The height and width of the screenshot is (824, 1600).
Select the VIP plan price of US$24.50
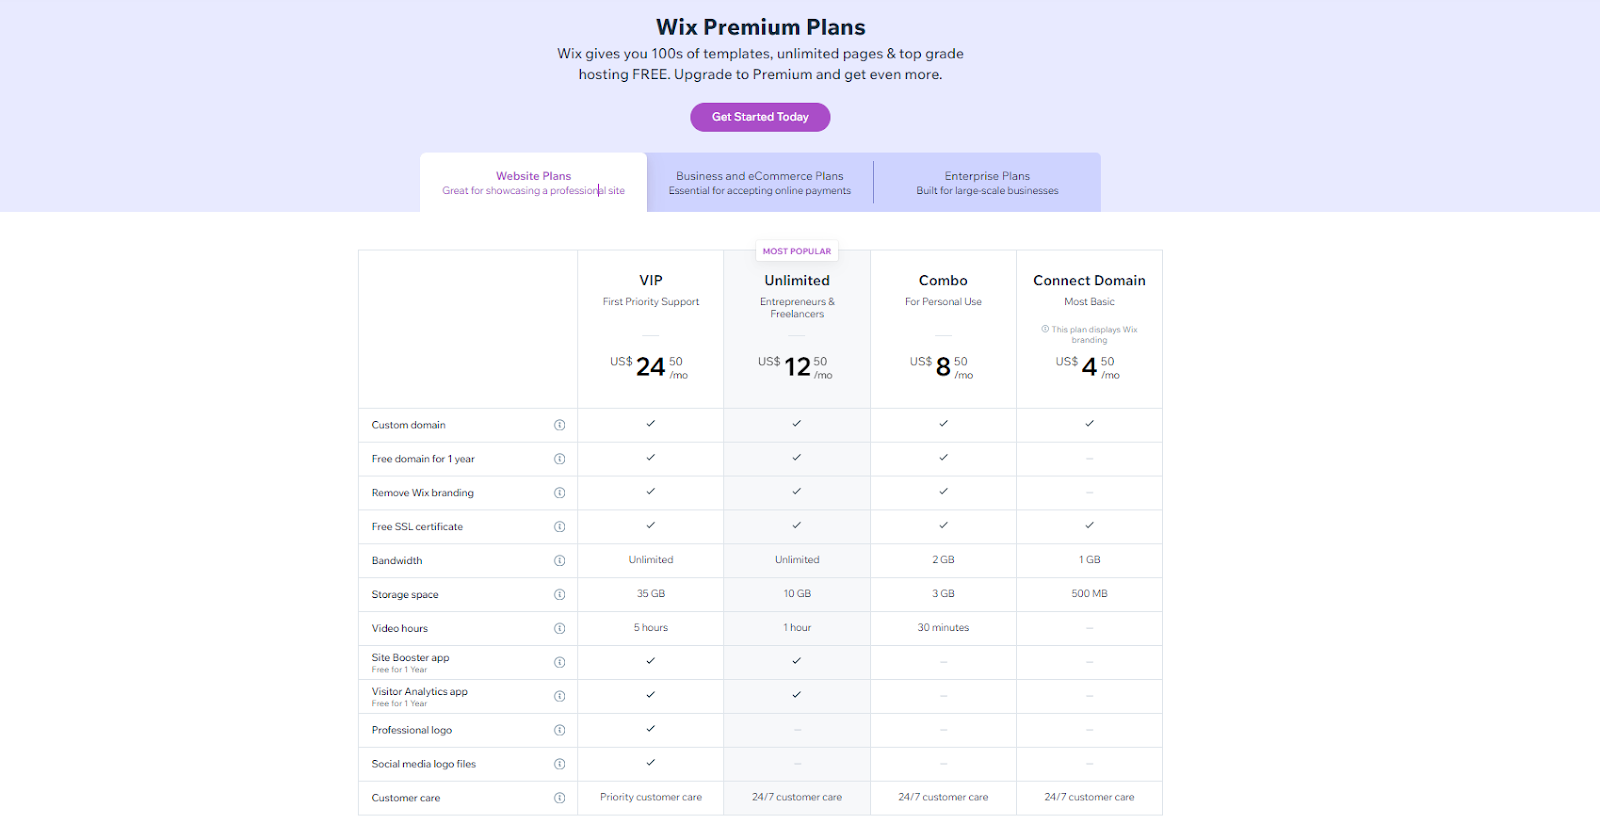649,366
